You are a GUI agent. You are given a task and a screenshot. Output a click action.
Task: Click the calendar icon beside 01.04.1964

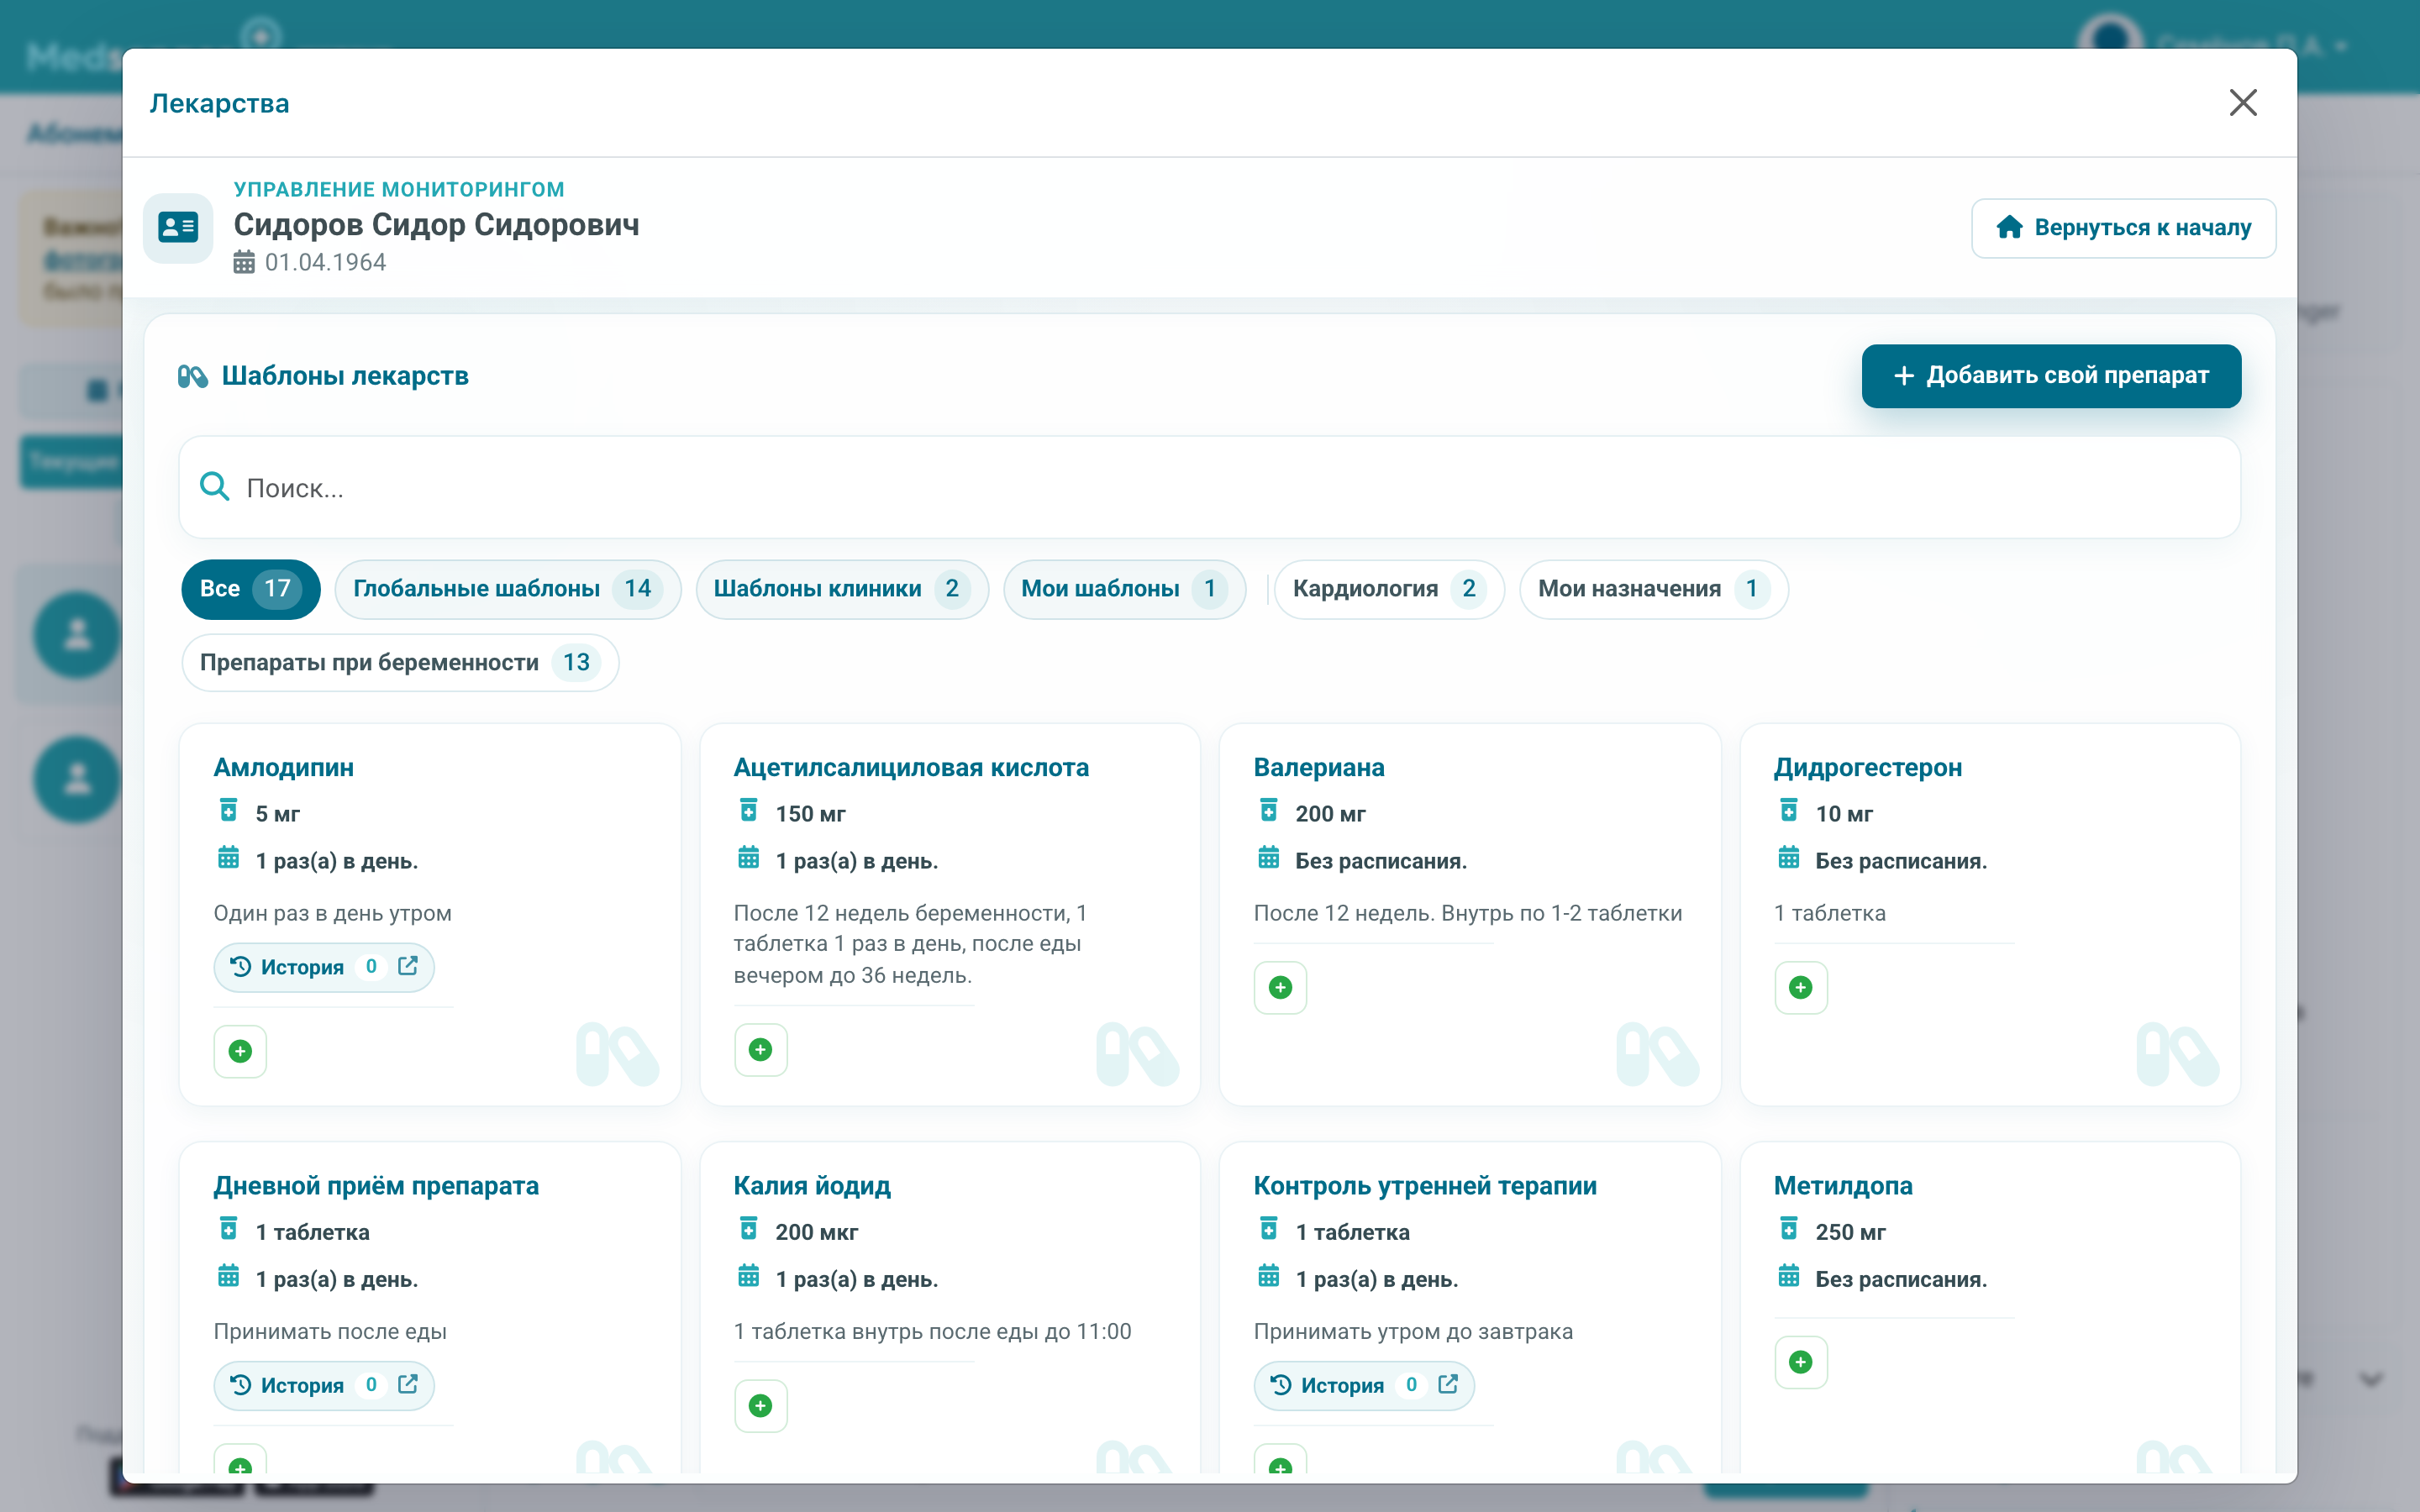pyautogui.click(x=244, y=263)
